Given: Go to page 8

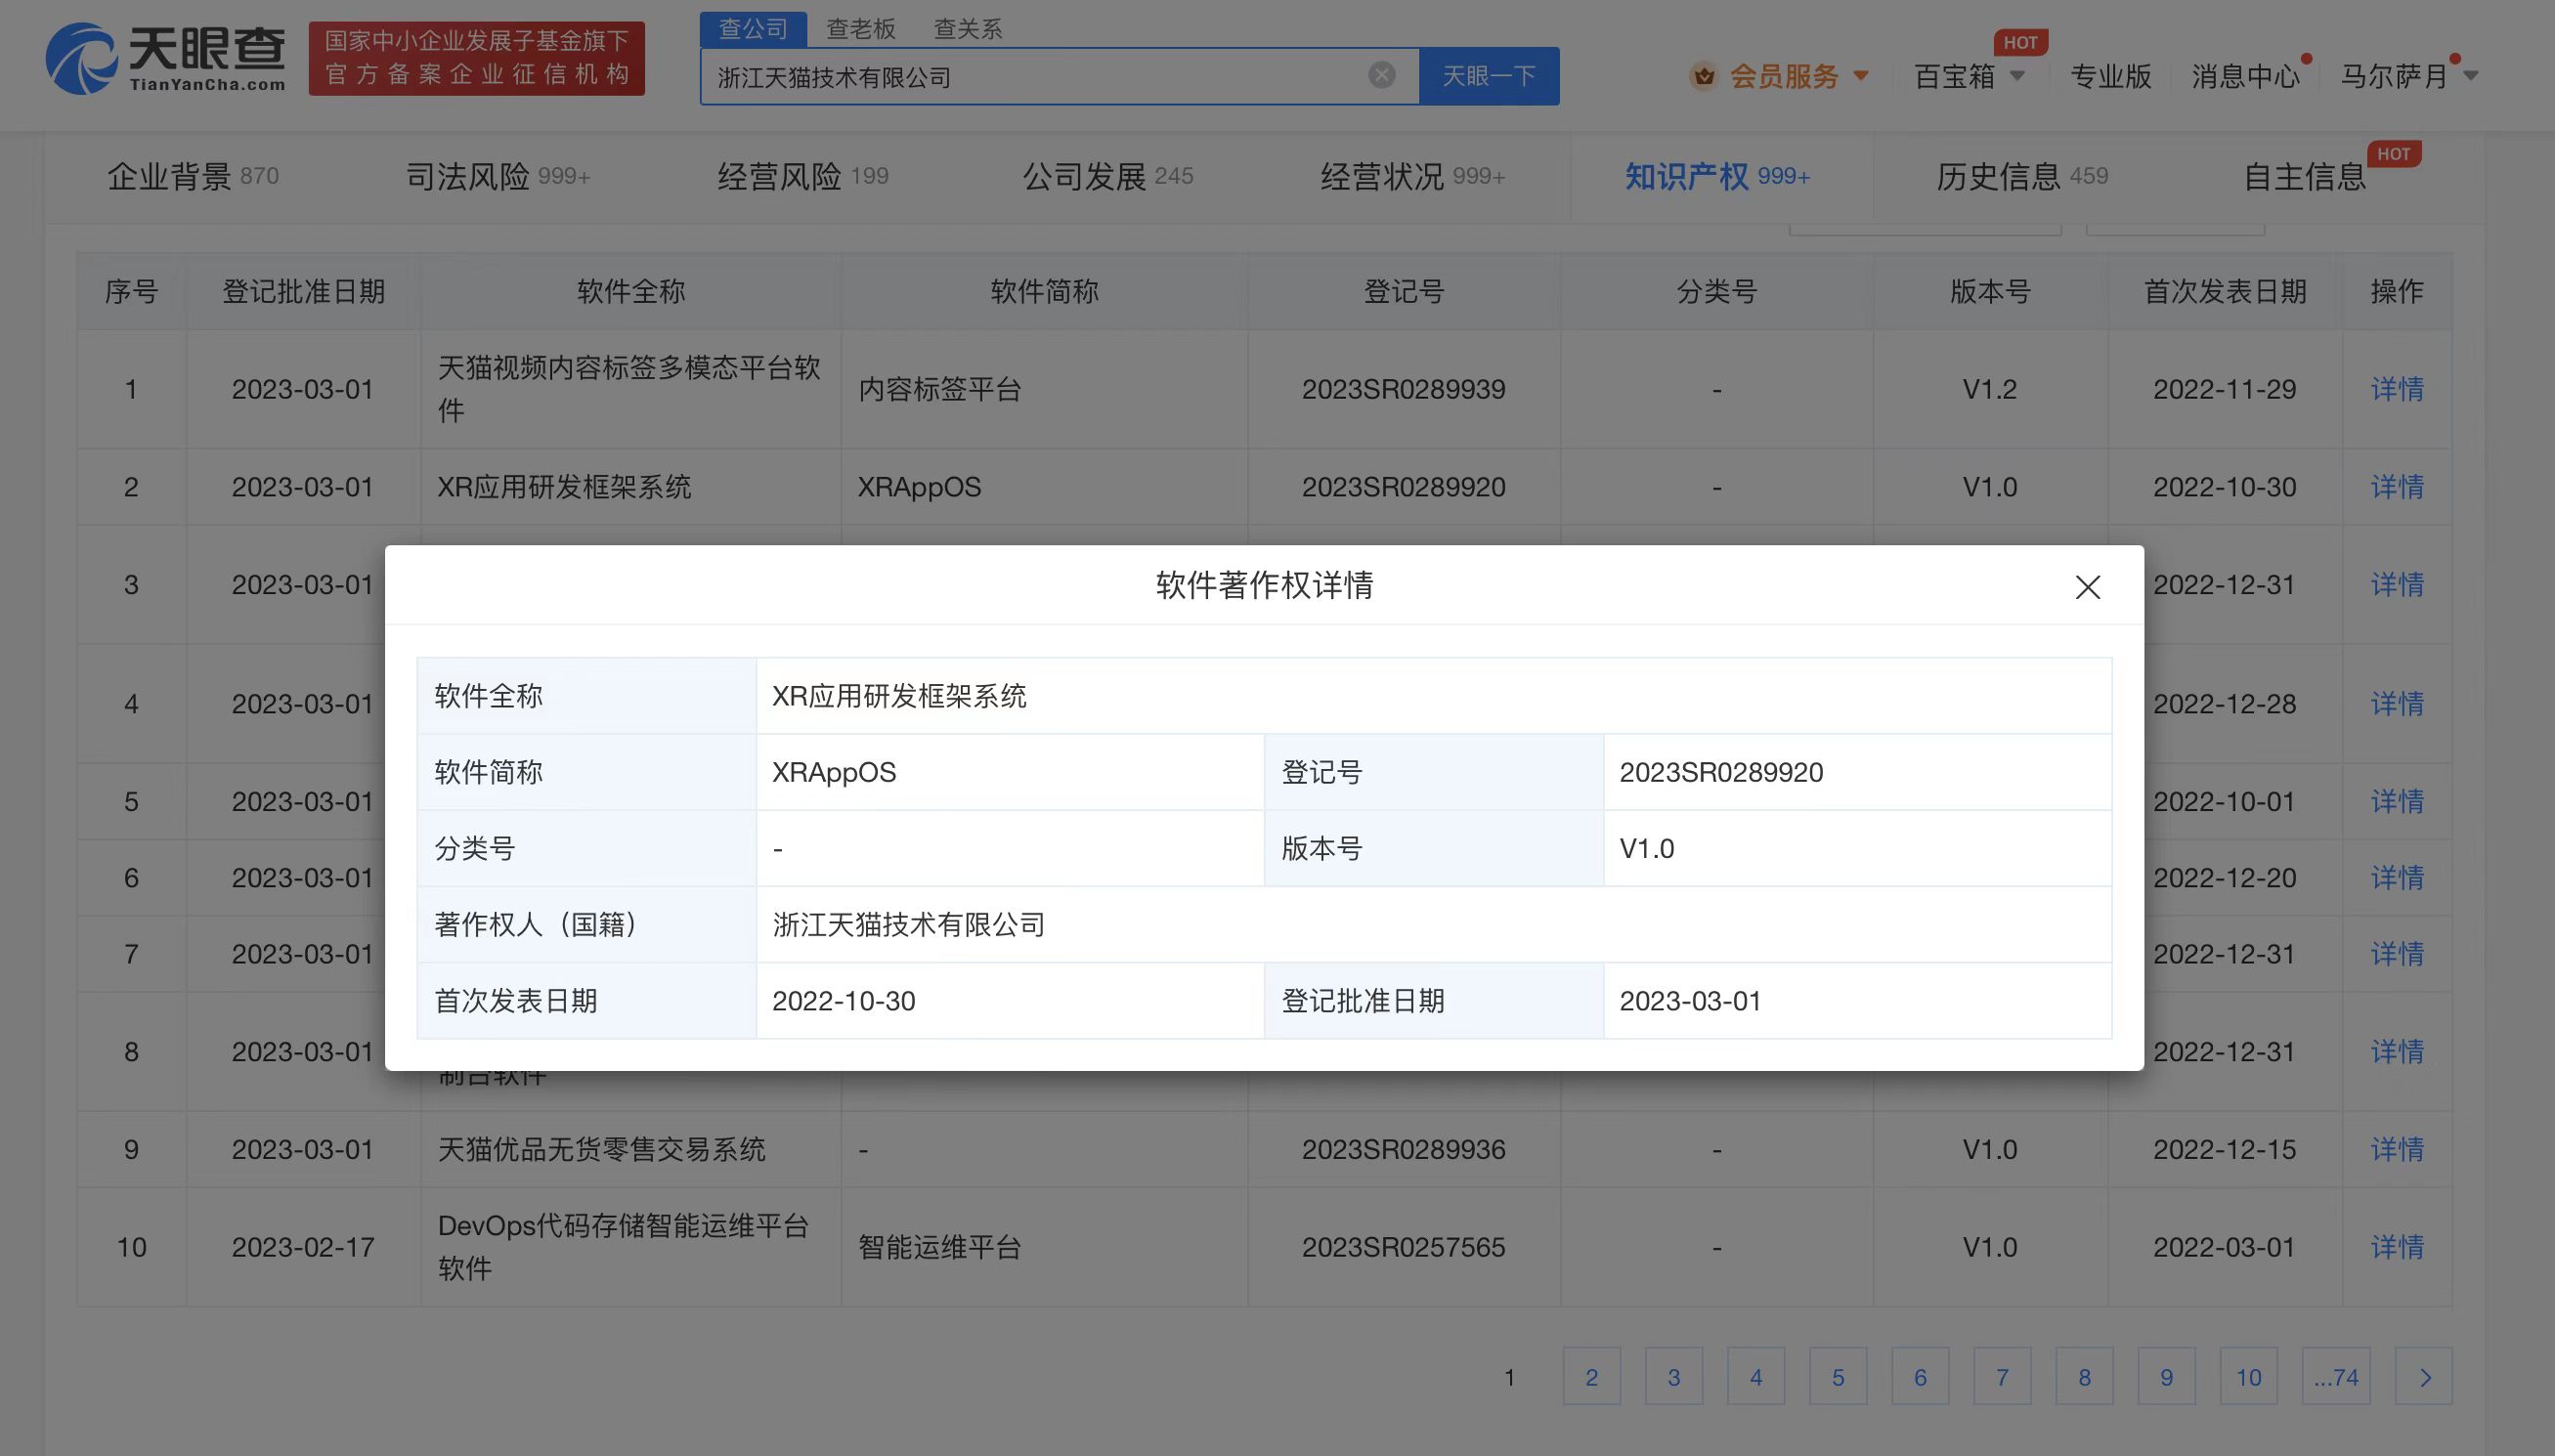Looking at the screenshot, I should click(x=2084, y=1377).
